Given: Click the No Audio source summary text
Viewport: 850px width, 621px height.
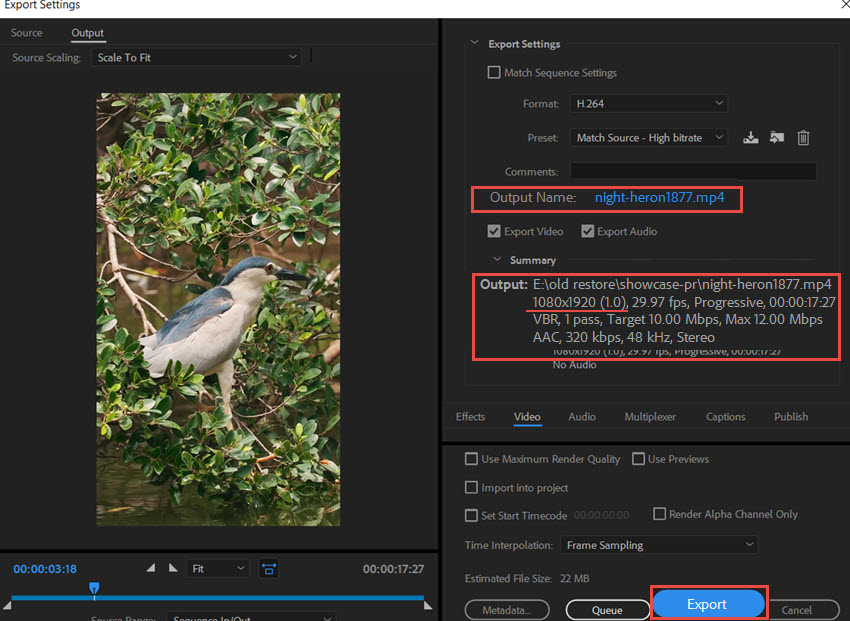Looking at the screenshot, I should click(x=574, y=365).
